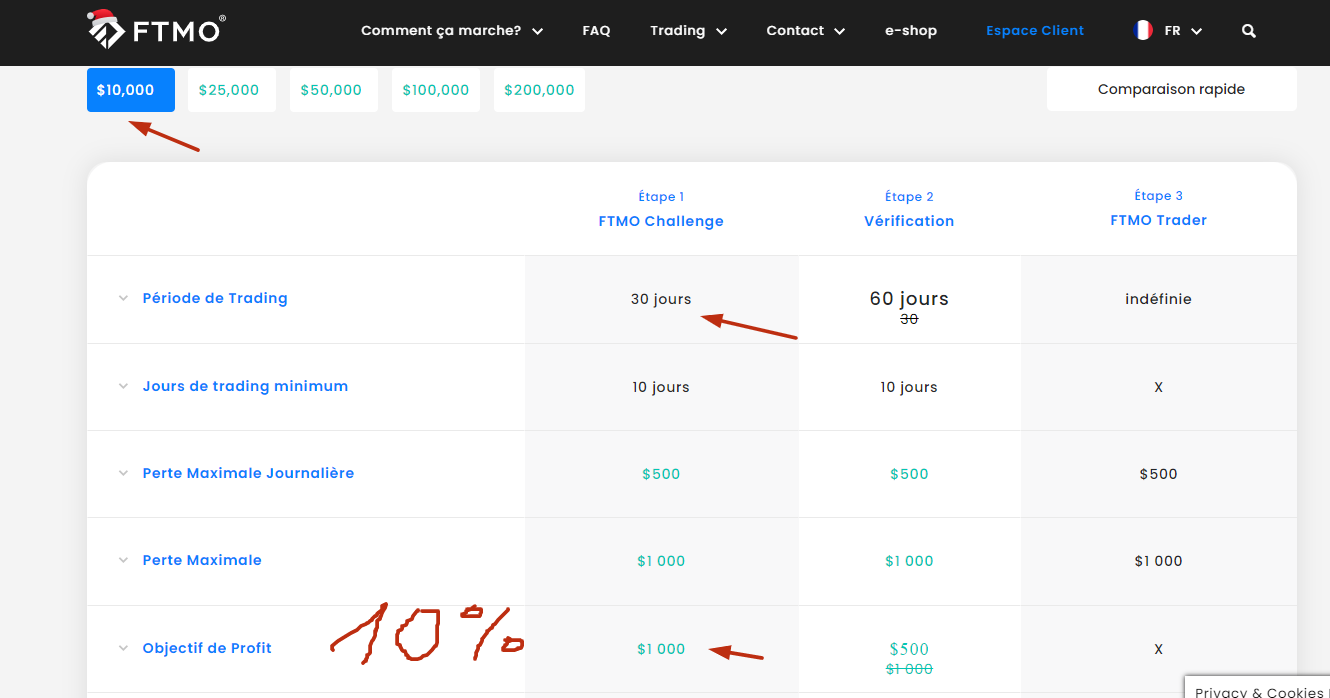Click the Vérification column header
1330x698 pixels.
pos(909,221)
